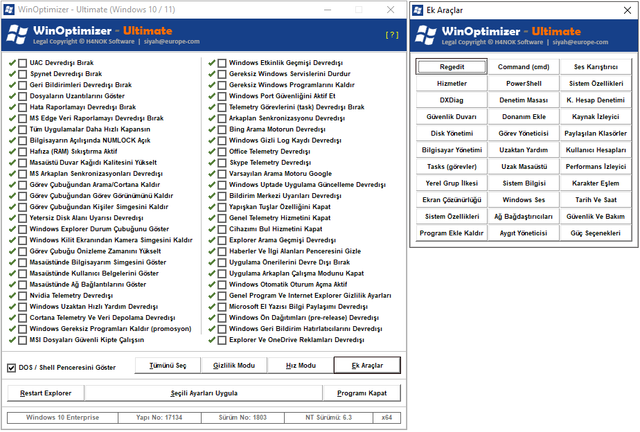
Task: Open Ekran Çözünürlüğü button
Action: [452, 200]
